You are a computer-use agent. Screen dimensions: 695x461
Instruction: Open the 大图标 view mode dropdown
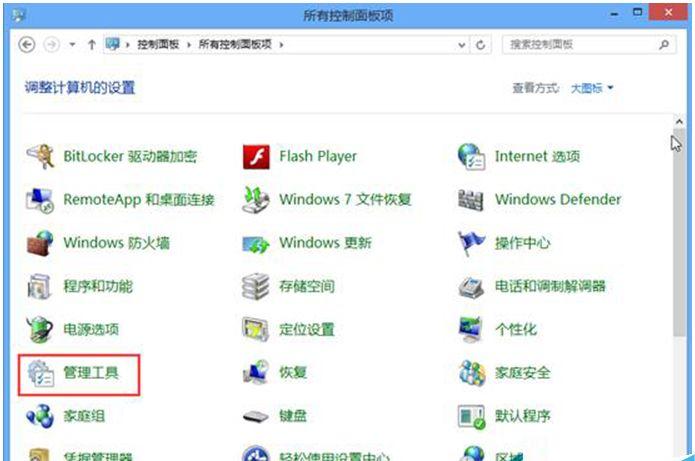click(592, 88)
